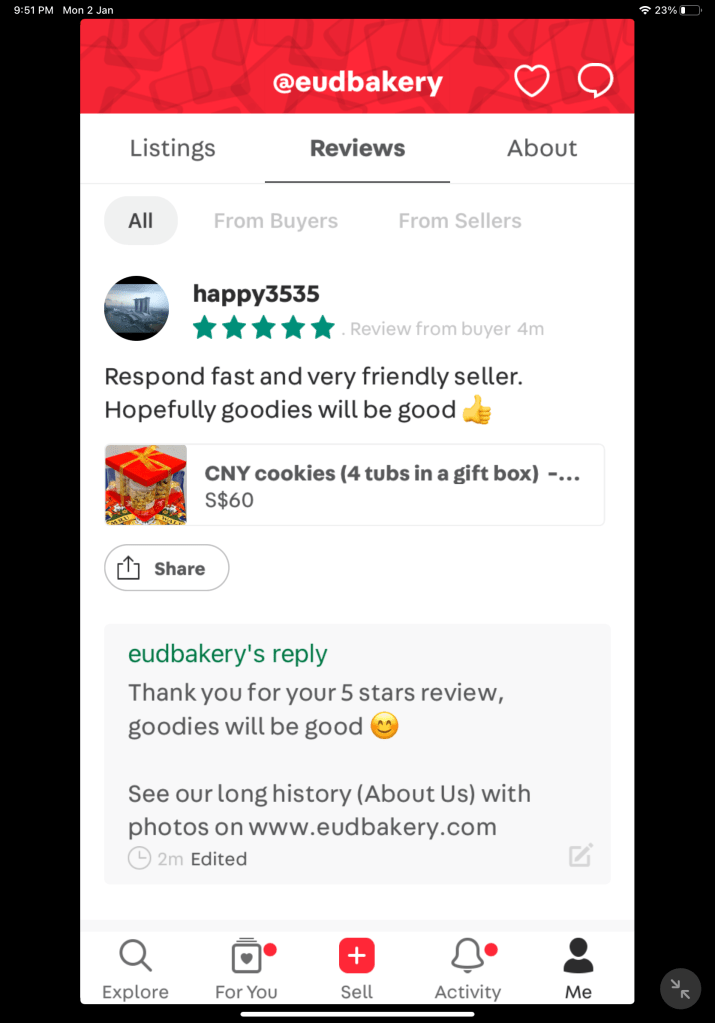
Task: Open CNY cookies listing card
Action: (354, 485)
